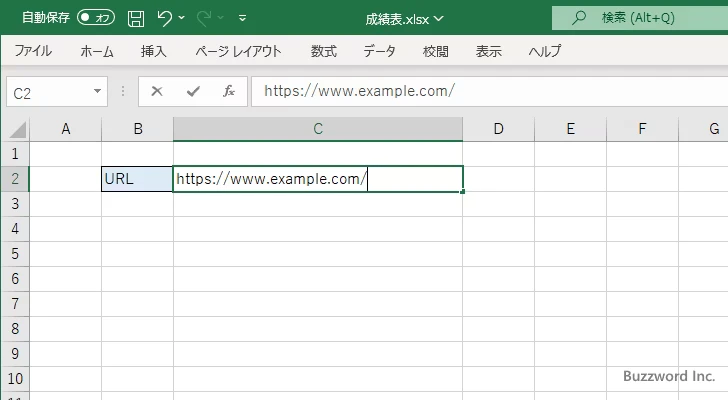Select row 6 header
Viewport: 728px width, 400px height.
(15, 279)
